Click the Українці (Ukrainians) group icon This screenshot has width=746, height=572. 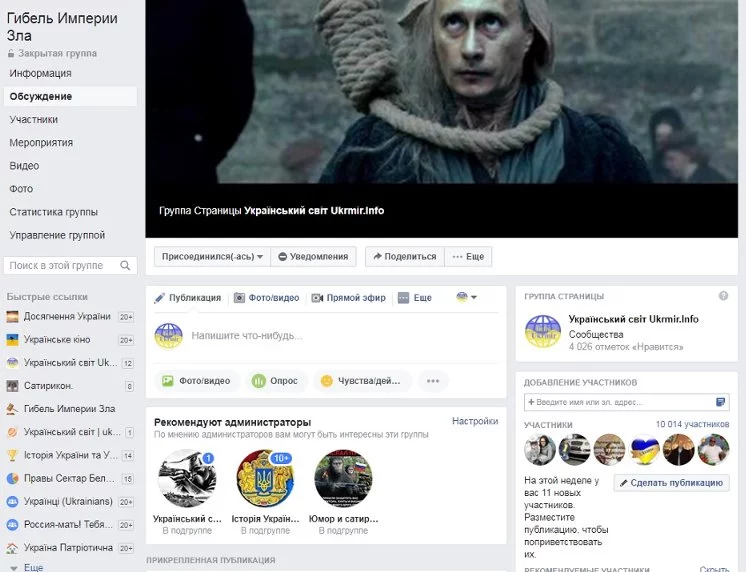pyautogui.click(x=12, y=502)
